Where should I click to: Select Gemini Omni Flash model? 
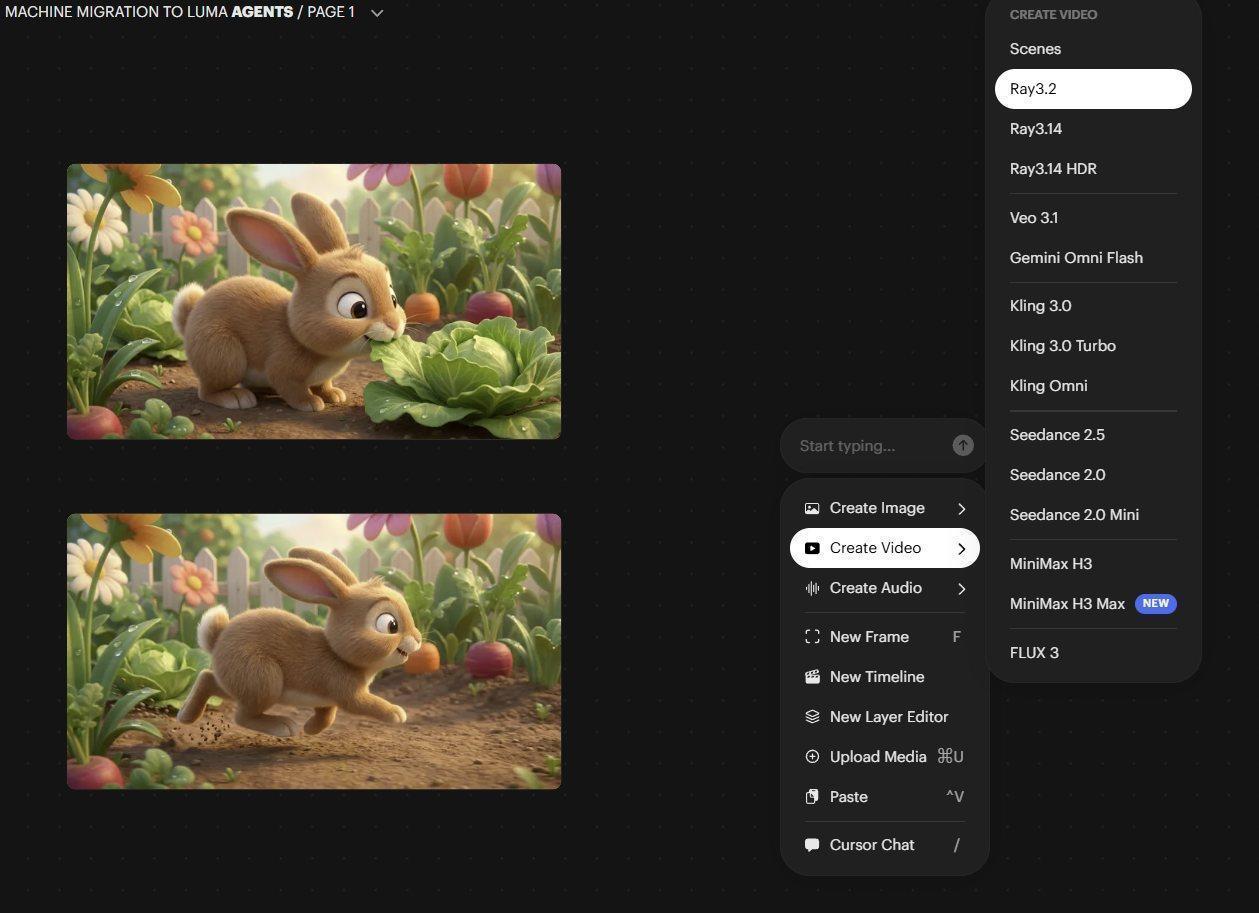(x=1093, y=258)
